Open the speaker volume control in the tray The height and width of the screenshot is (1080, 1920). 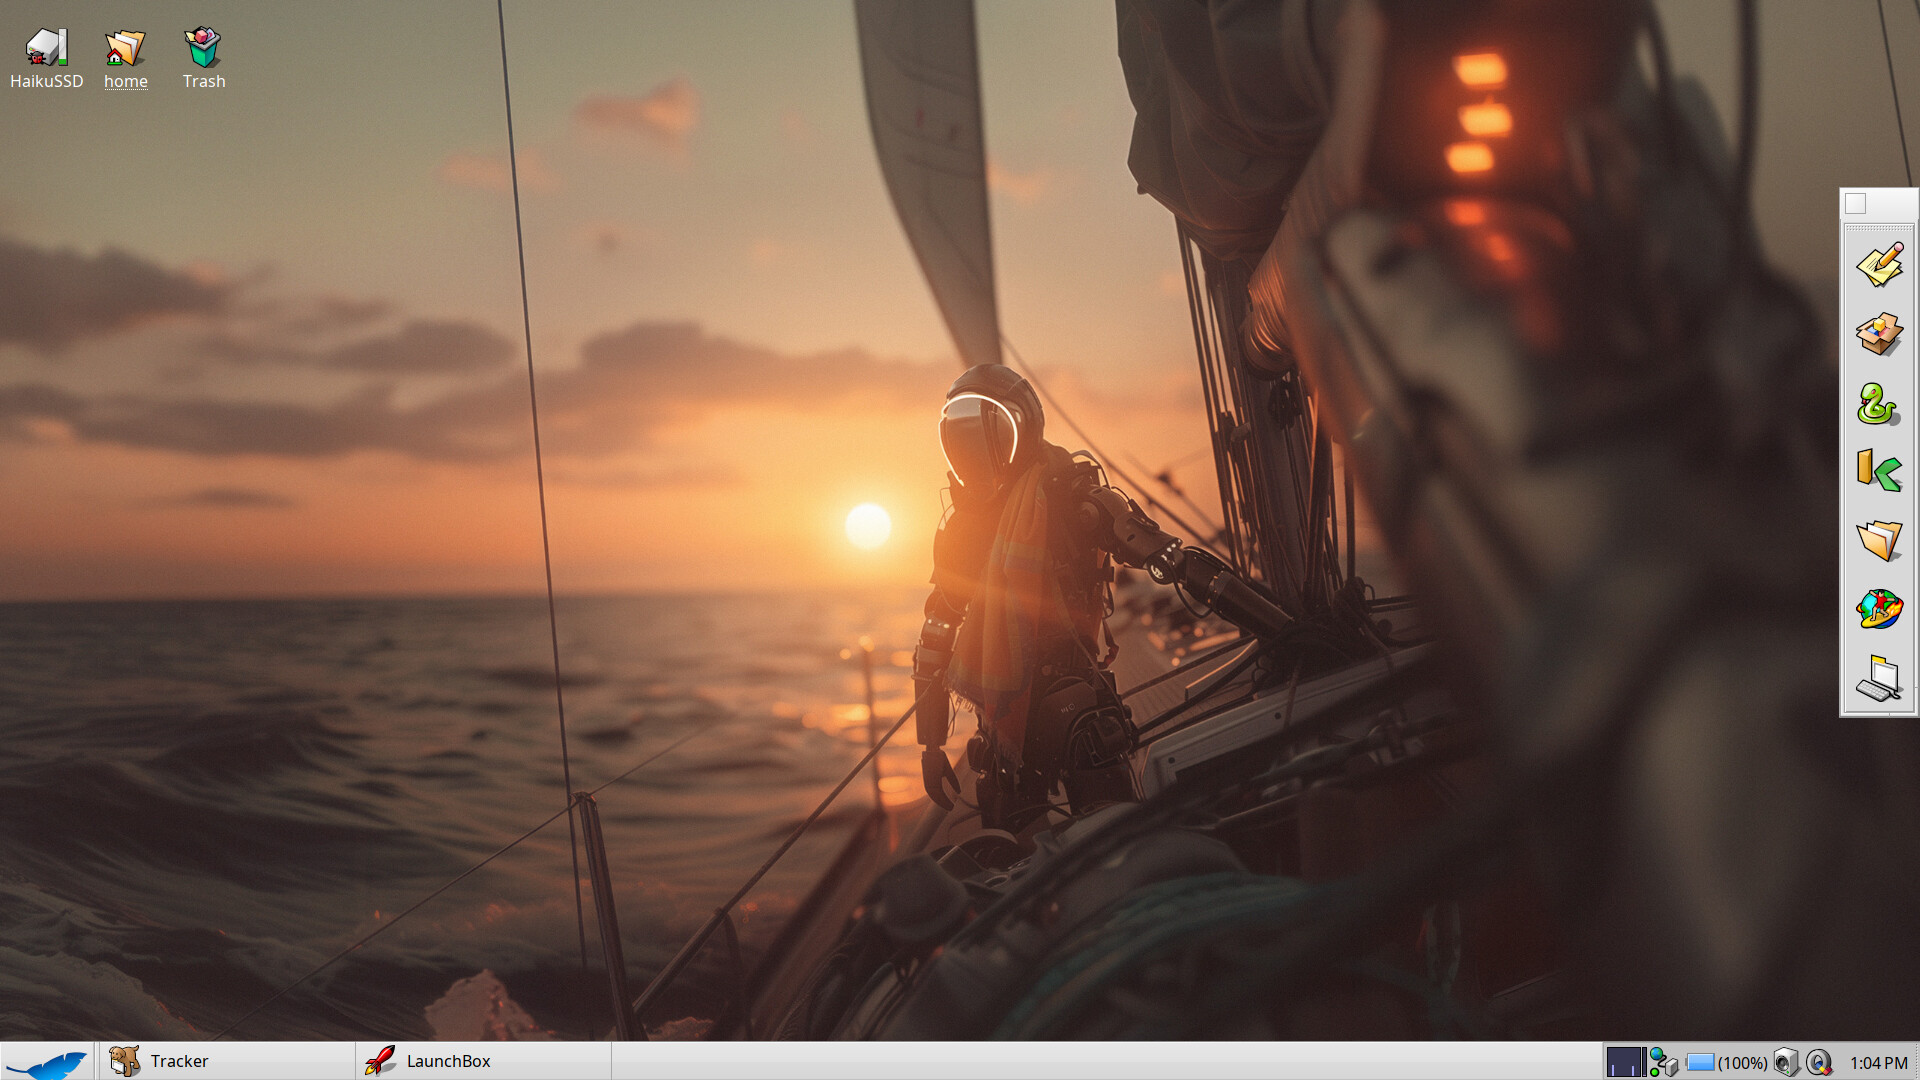tap(1786, 1062)
